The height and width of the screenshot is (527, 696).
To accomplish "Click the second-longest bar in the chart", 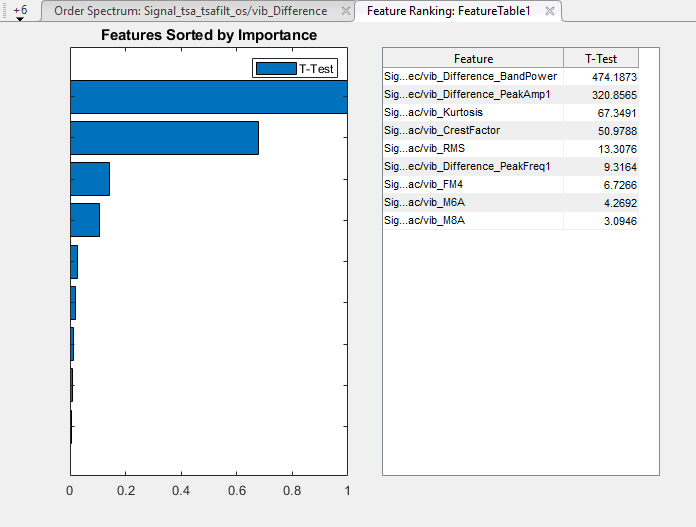I will tap(164, 138).
